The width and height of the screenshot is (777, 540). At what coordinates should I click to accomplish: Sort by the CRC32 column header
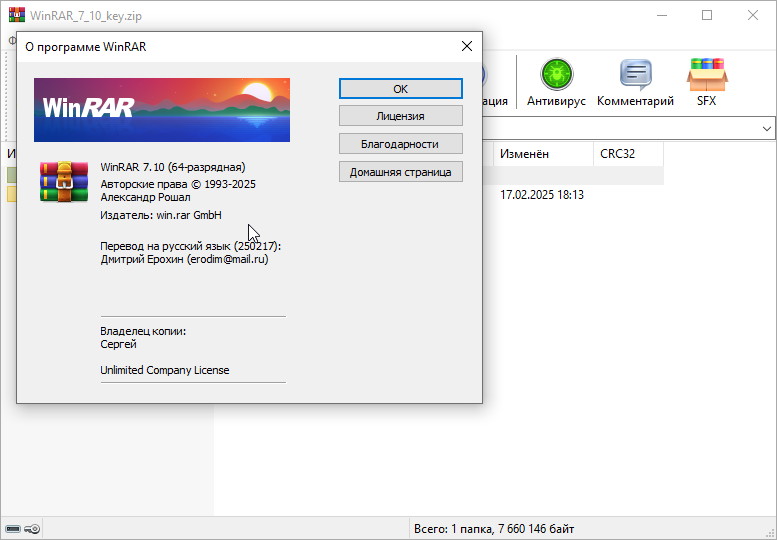pyautogui.click(x=628, y=154)
